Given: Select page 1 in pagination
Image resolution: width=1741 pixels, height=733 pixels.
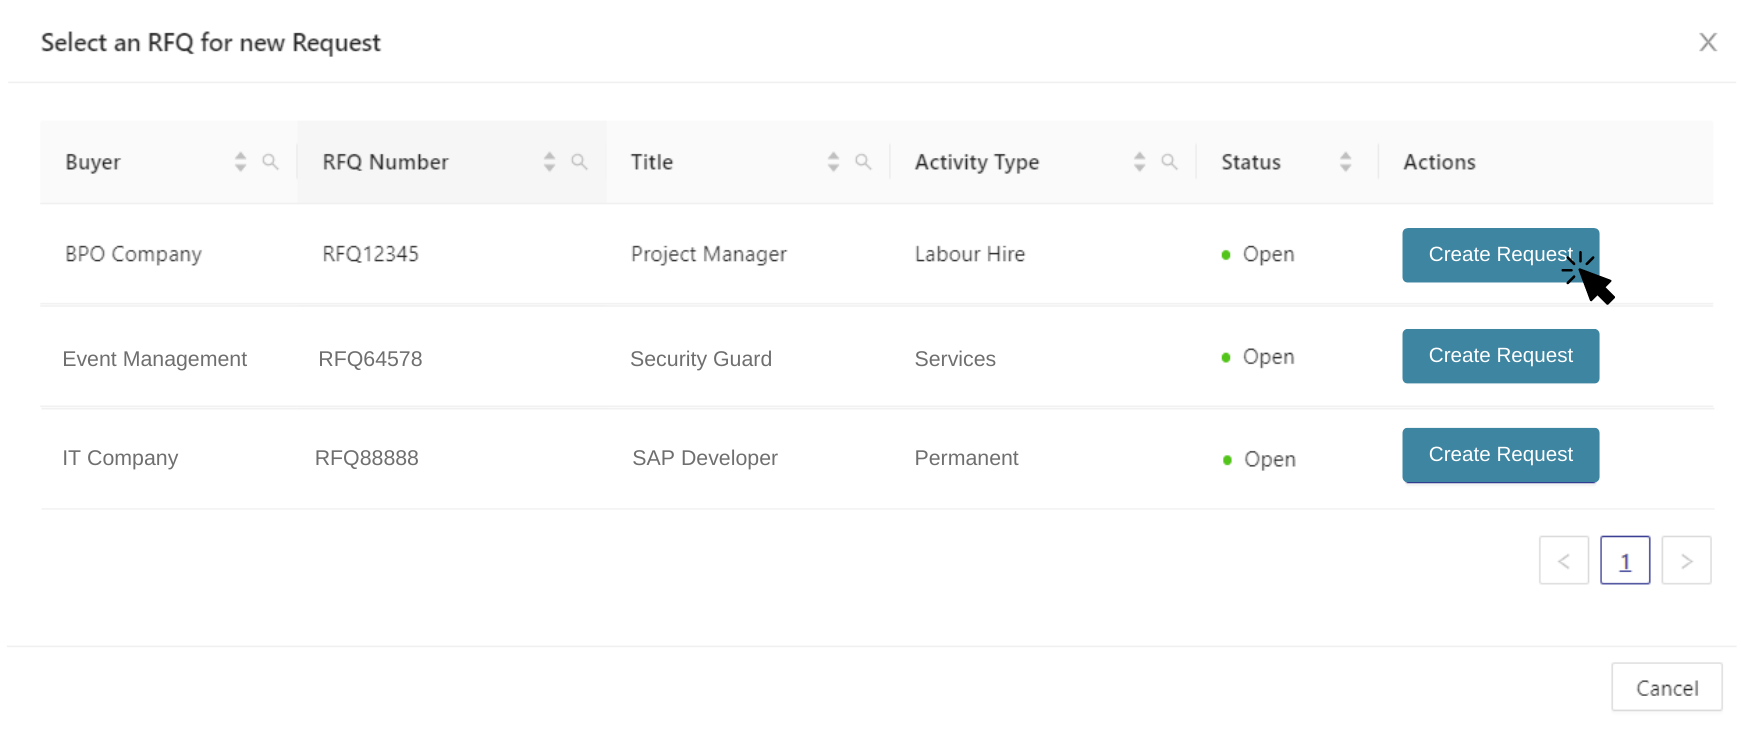Looking at the screenshot, I should pos(1625,561).
